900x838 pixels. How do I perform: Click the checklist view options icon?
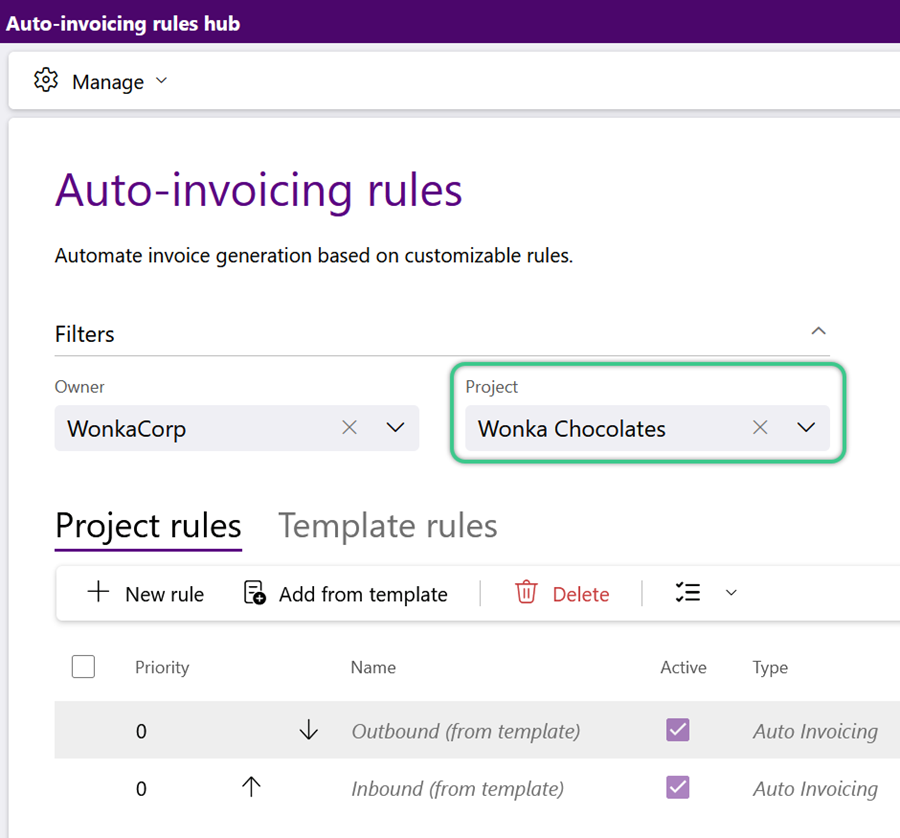point(688,592)
